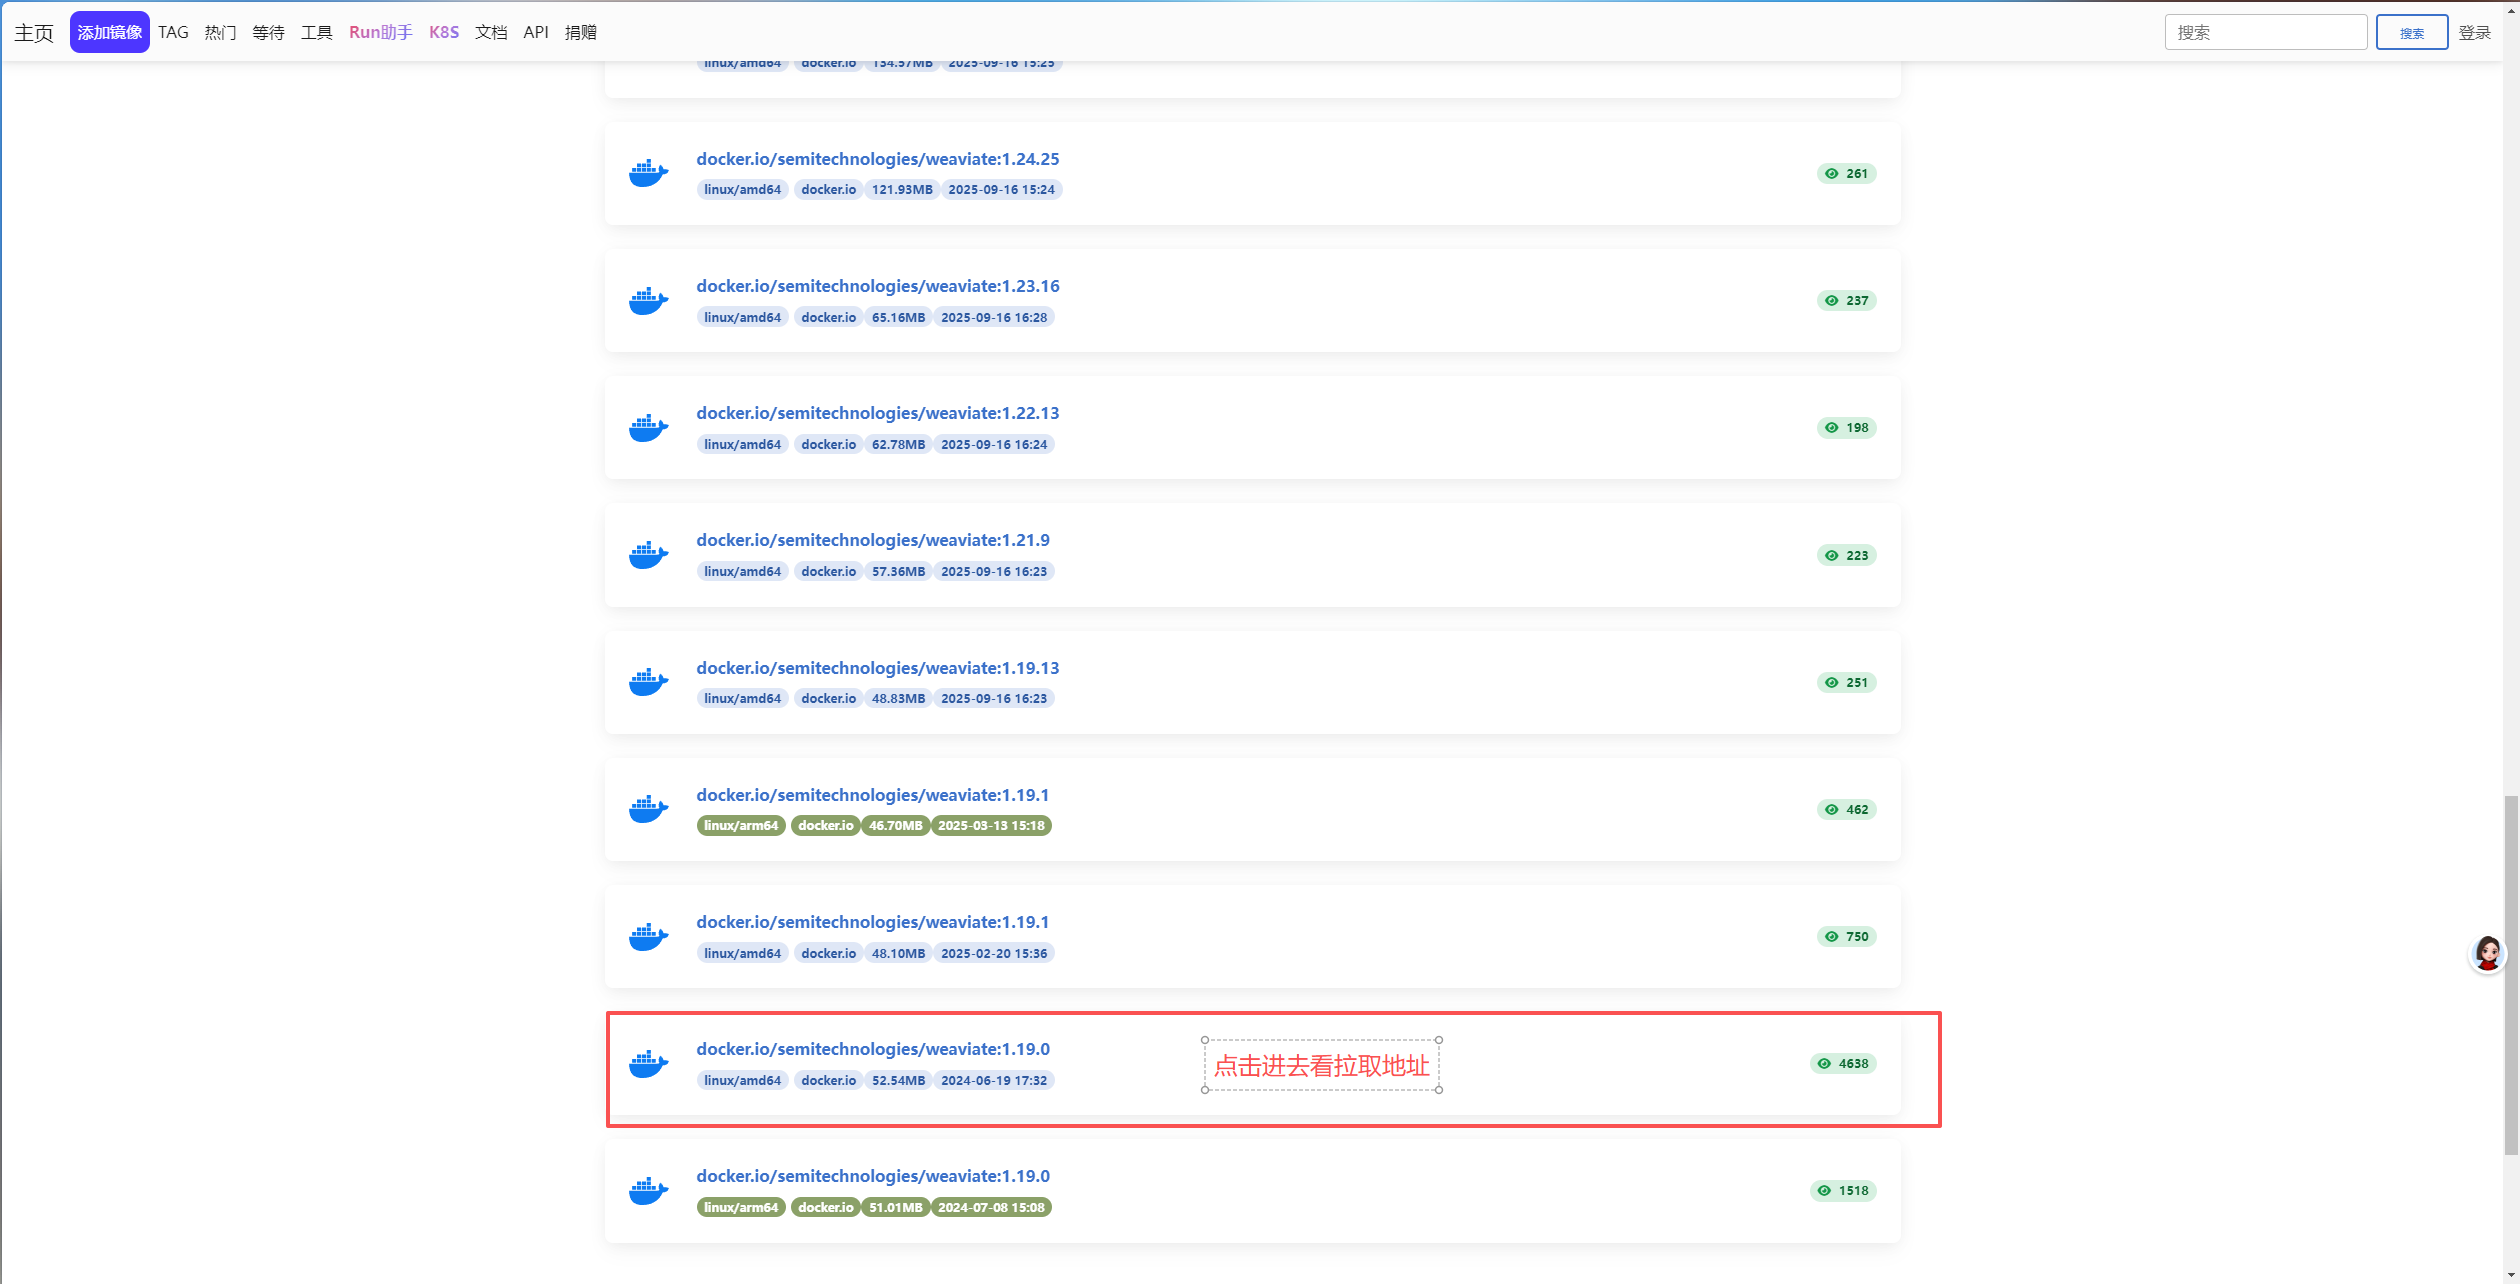The width and height of the screenshot is (2520, 1284).
Task: Open the chat assistant avatar icon
Action: tap(2487, 953)
